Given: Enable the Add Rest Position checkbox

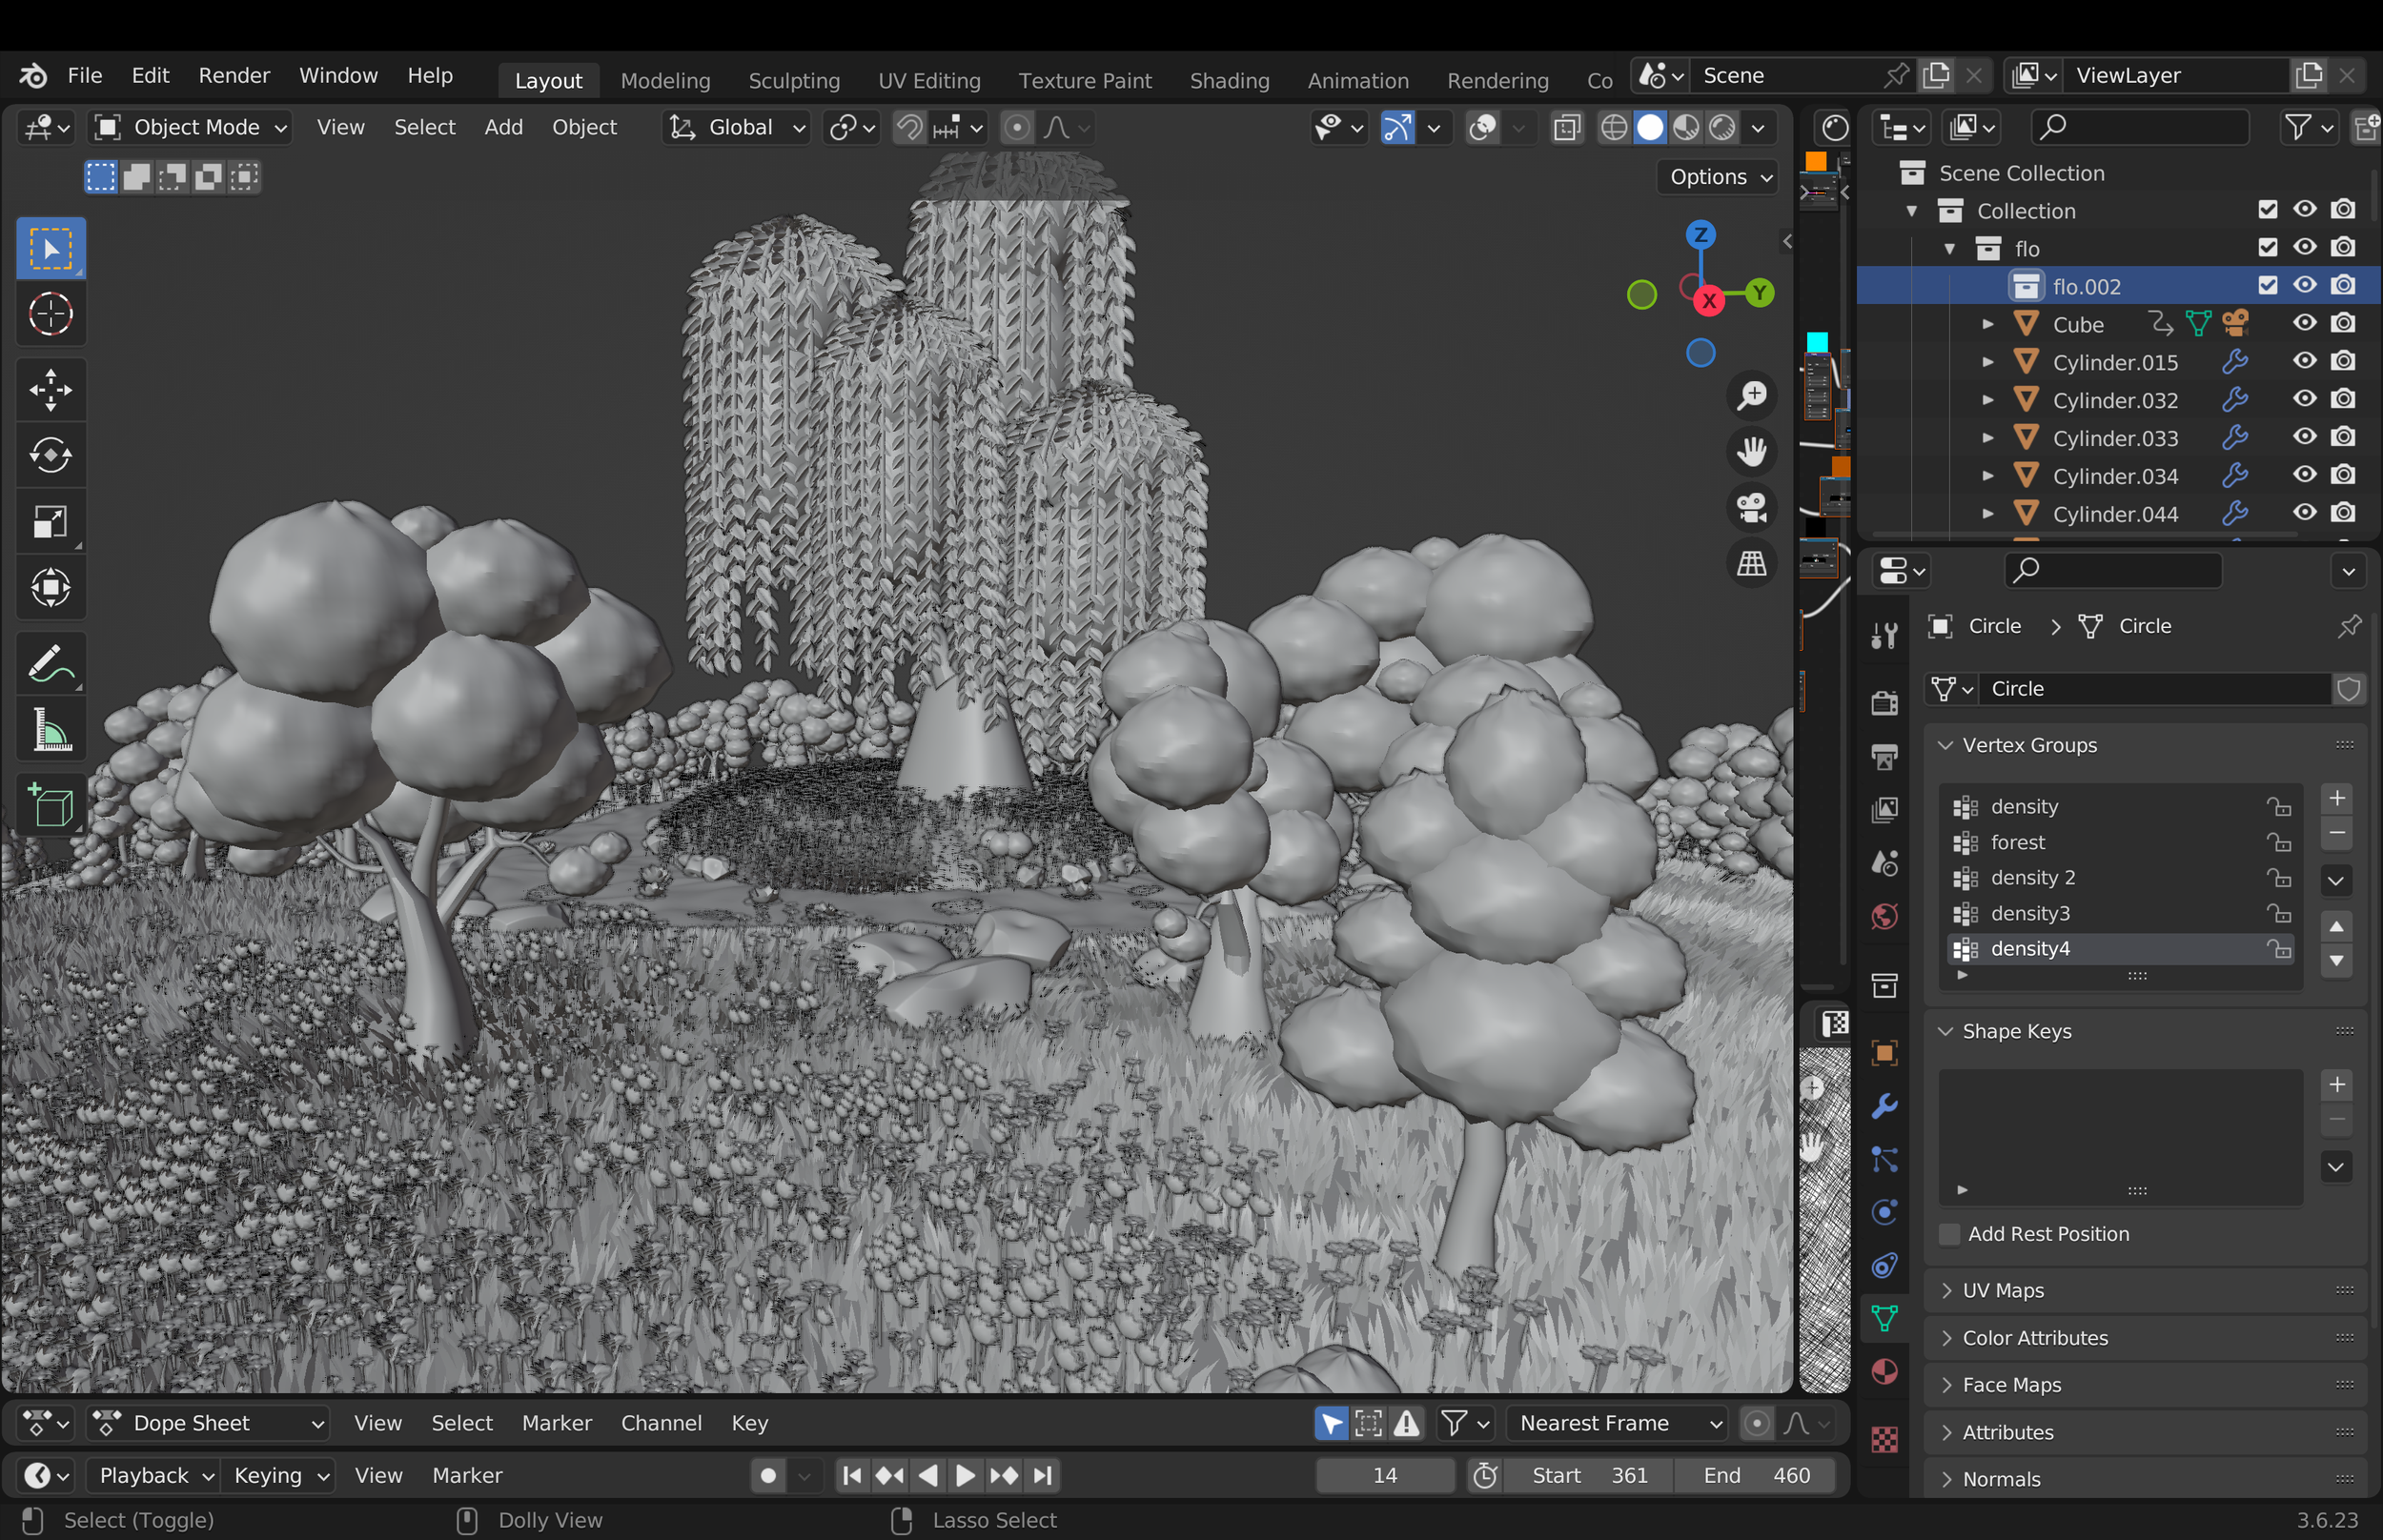Looking at the screenshot, I should 1949,1234.
